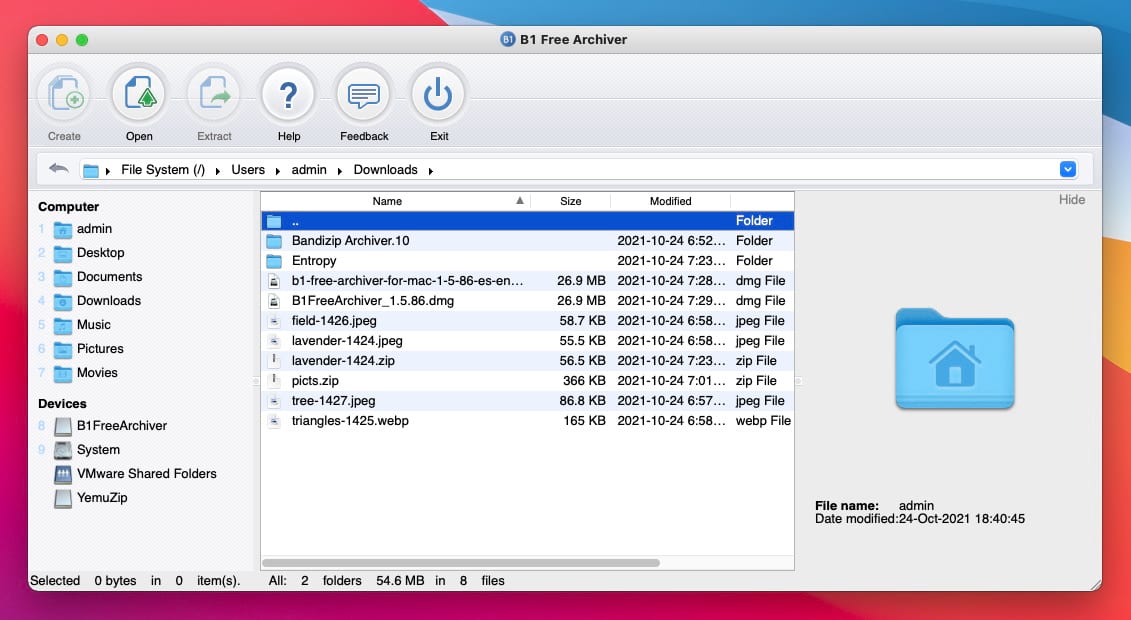This screenshot has height=620, width=1131.
Task: Select the picts.zip file name
Action: tap(315, 381)
